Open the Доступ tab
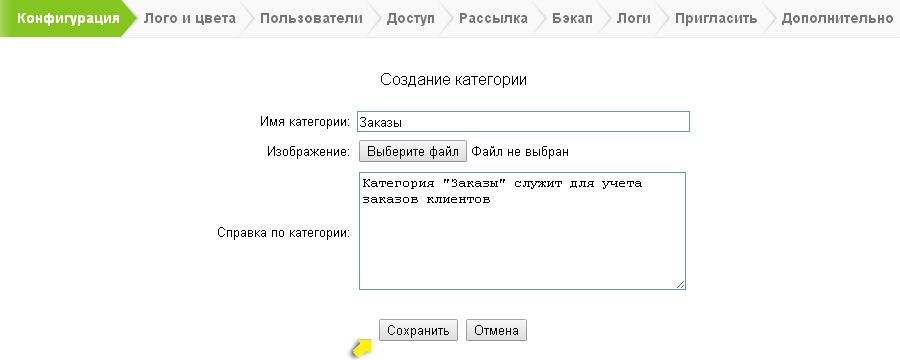 [410, 18]
